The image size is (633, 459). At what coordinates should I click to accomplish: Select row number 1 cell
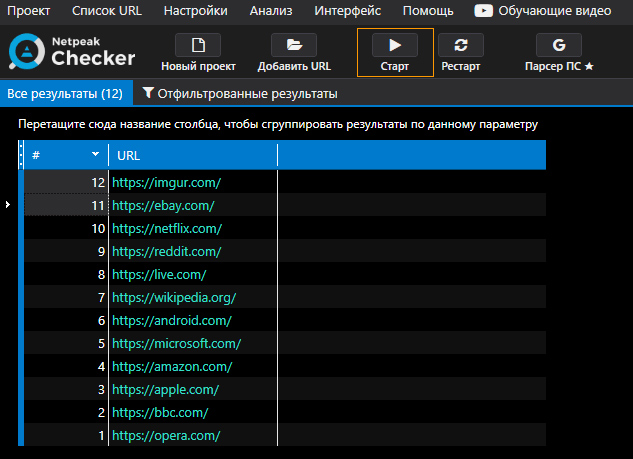point(66,435)
